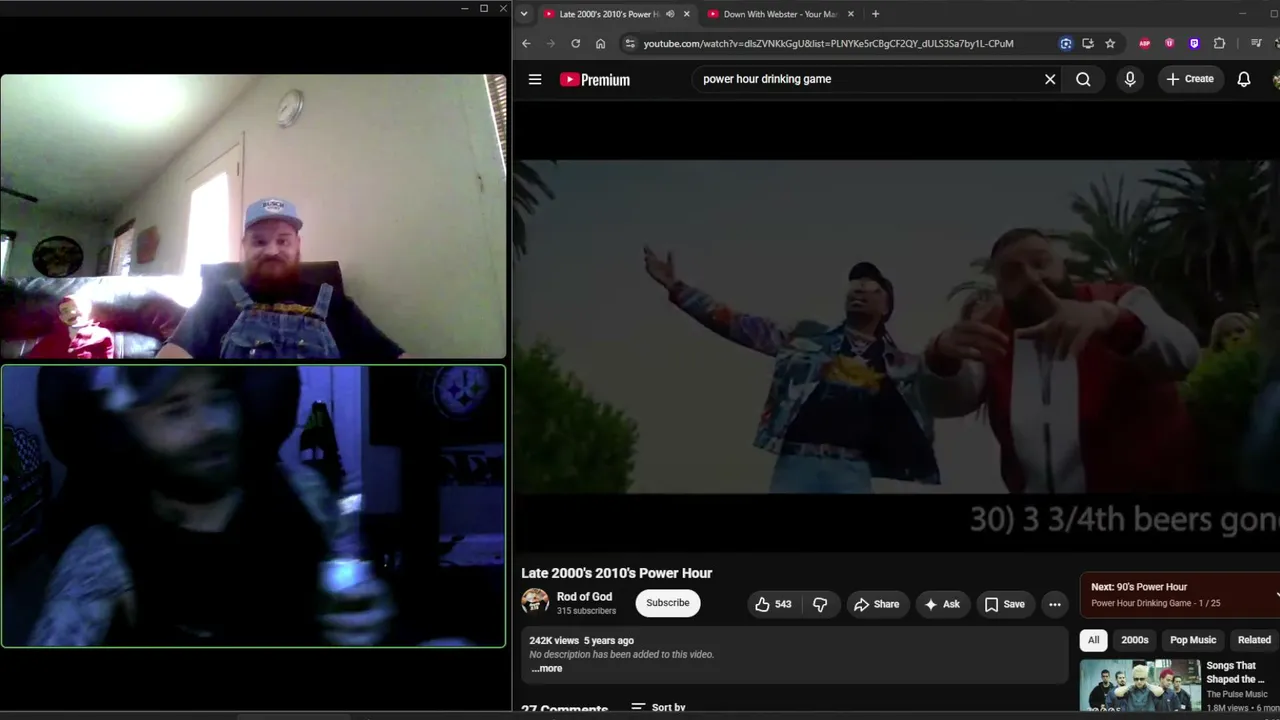This screenshot has width=1280, height=720.
Task: View site information for youtube.com
Action: click(629, 43)
